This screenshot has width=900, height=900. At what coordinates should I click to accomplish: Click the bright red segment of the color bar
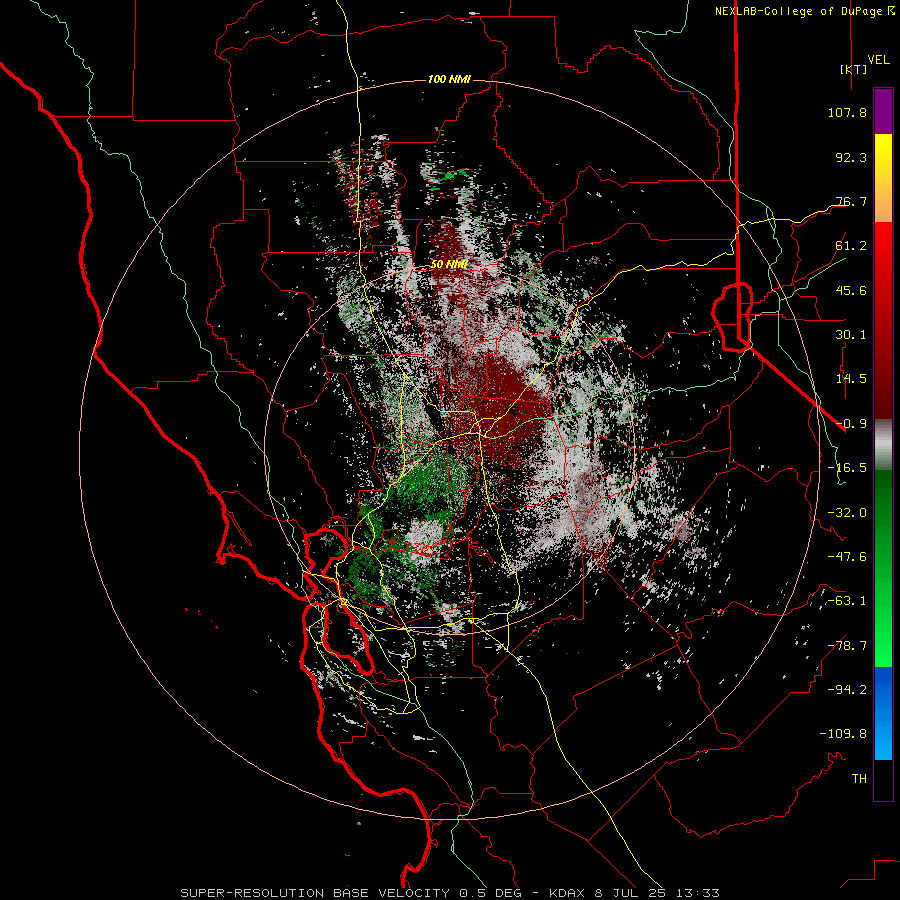click(x=883, y=253)
